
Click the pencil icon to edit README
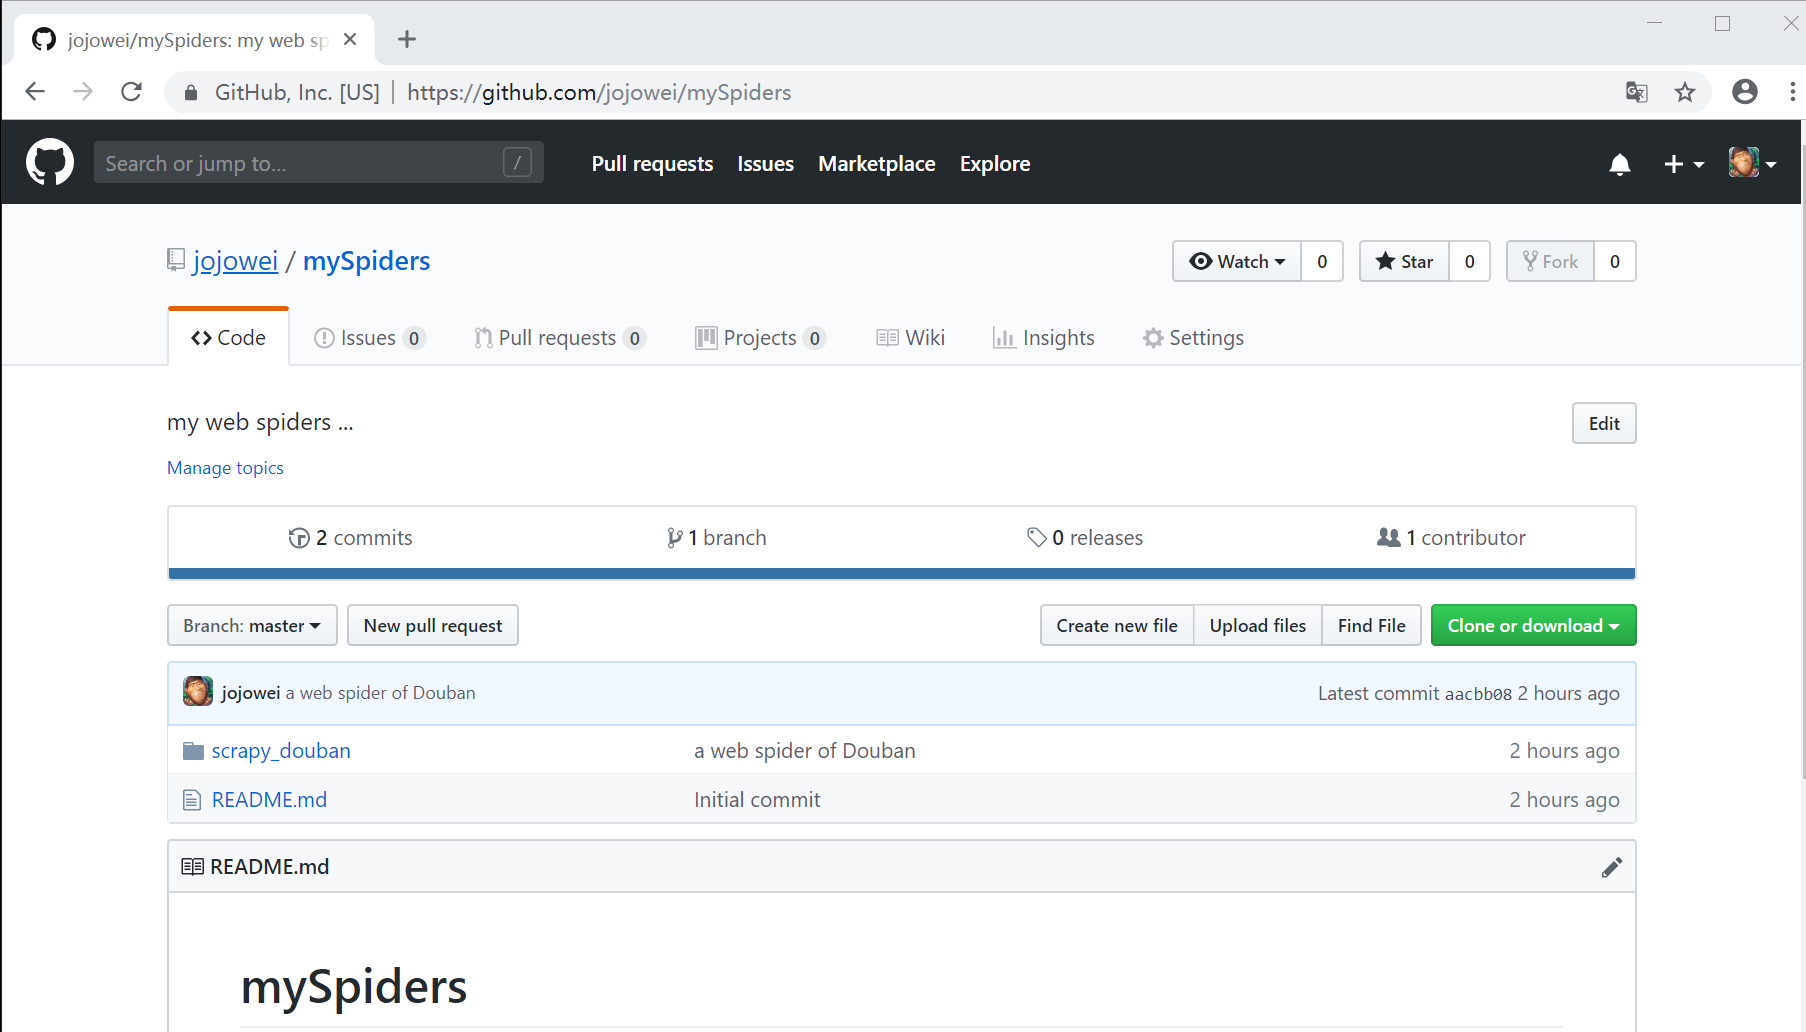[x=1612, y=866]
